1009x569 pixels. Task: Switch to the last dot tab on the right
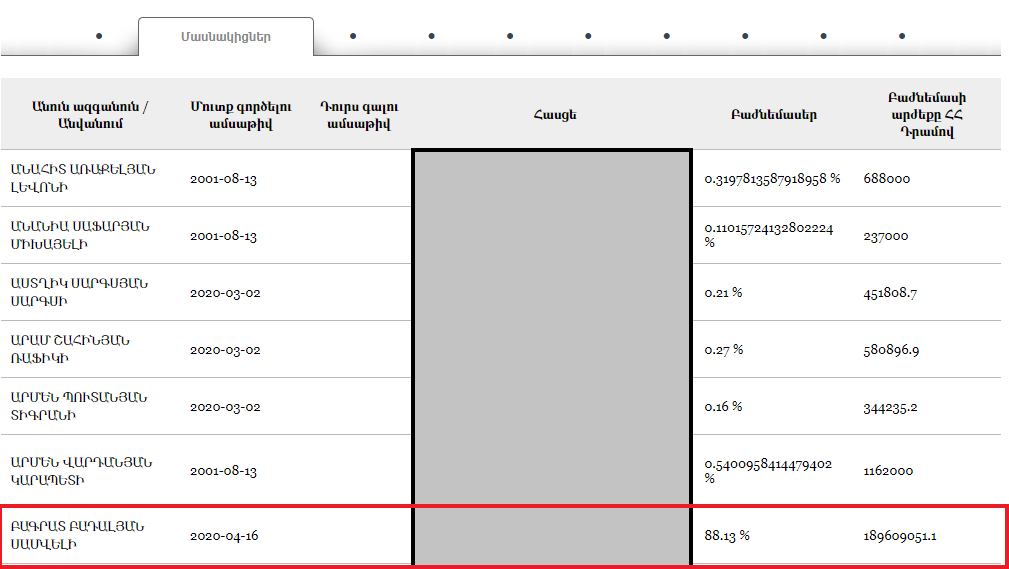pyautogui.click(x=902, y=37)
